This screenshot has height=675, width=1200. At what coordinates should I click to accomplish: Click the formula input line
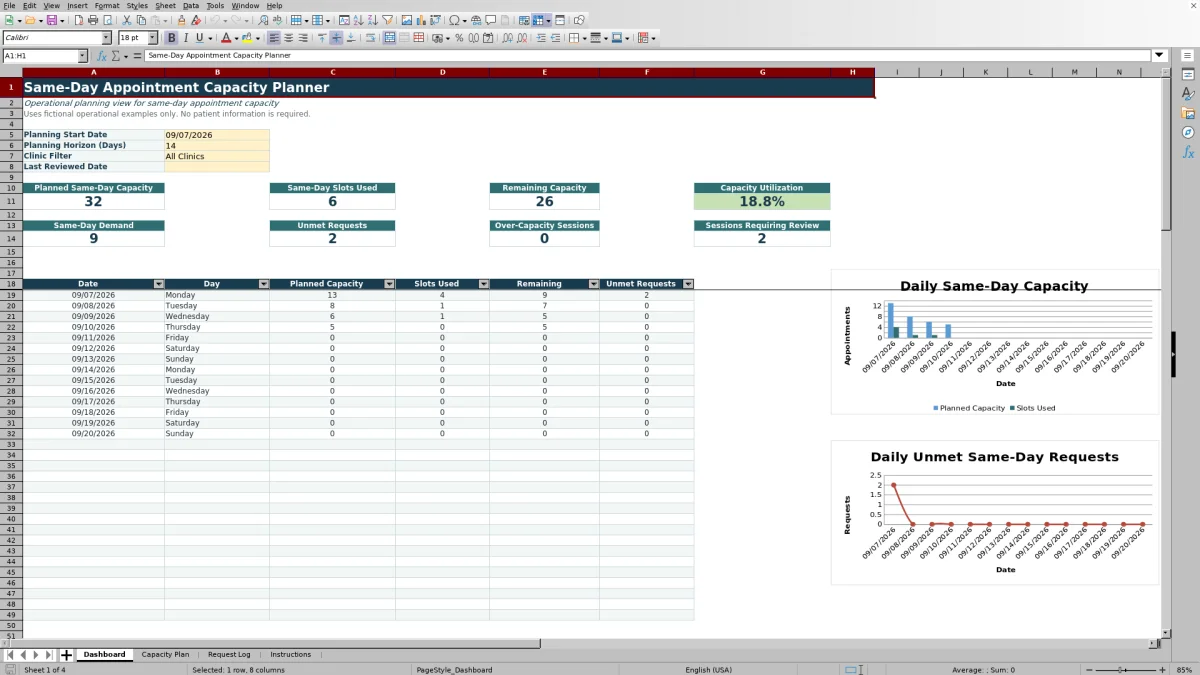[x=647, y=56]
